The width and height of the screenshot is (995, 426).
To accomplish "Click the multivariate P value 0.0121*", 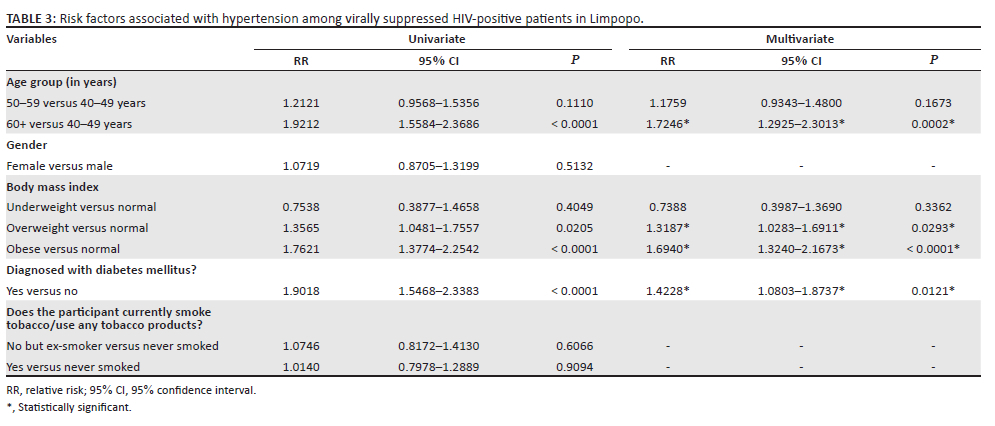I will coord(934,291).
